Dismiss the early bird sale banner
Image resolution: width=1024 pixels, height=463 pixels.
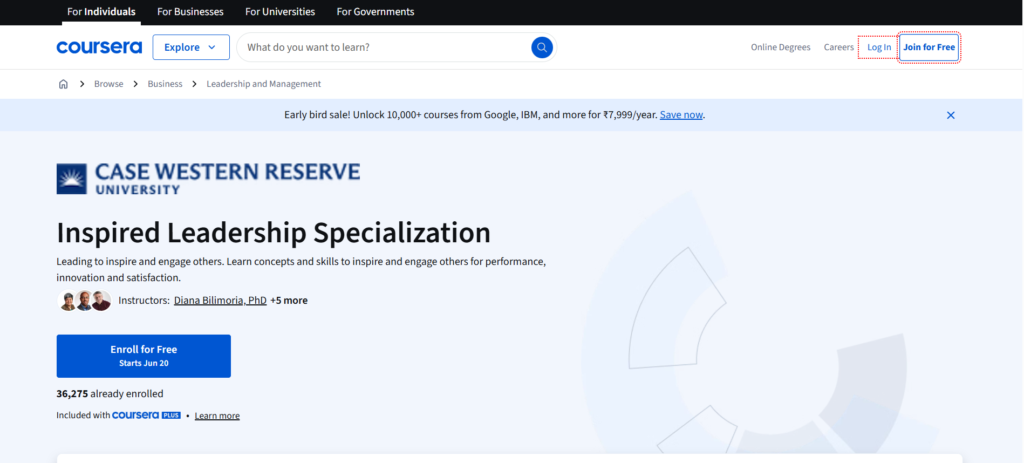click(x=951, y=115)
